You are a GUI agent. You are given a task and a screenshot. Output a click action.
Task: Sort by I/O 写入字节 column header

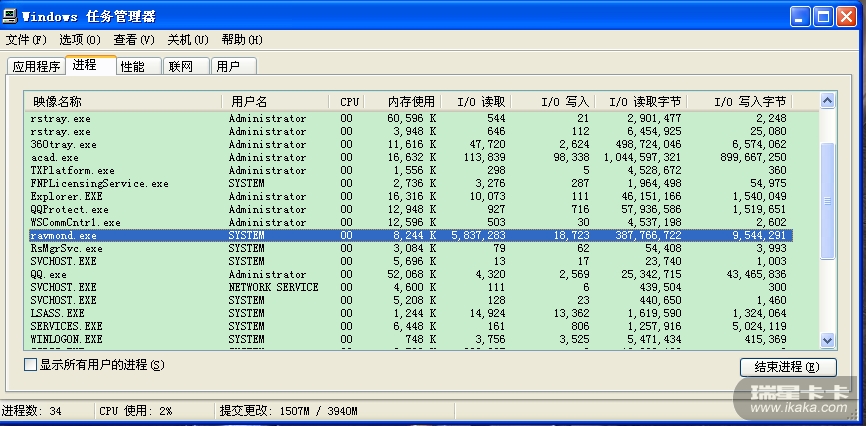coord(739,102)
